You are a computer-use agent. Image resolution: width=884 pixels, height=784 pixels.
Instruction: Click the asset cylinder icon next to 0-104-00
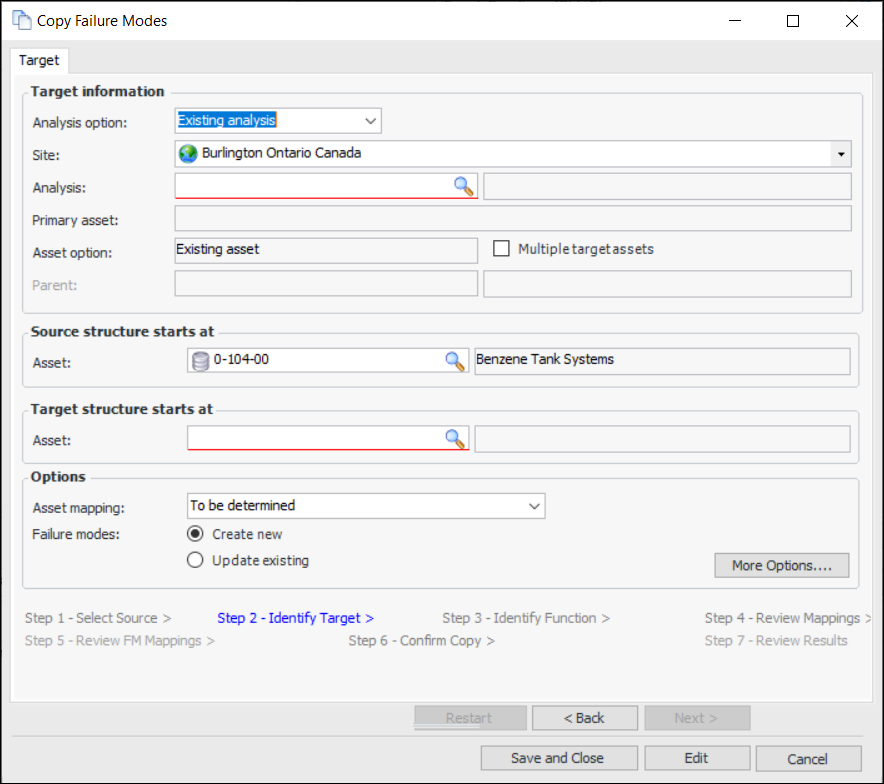(200, 360)
